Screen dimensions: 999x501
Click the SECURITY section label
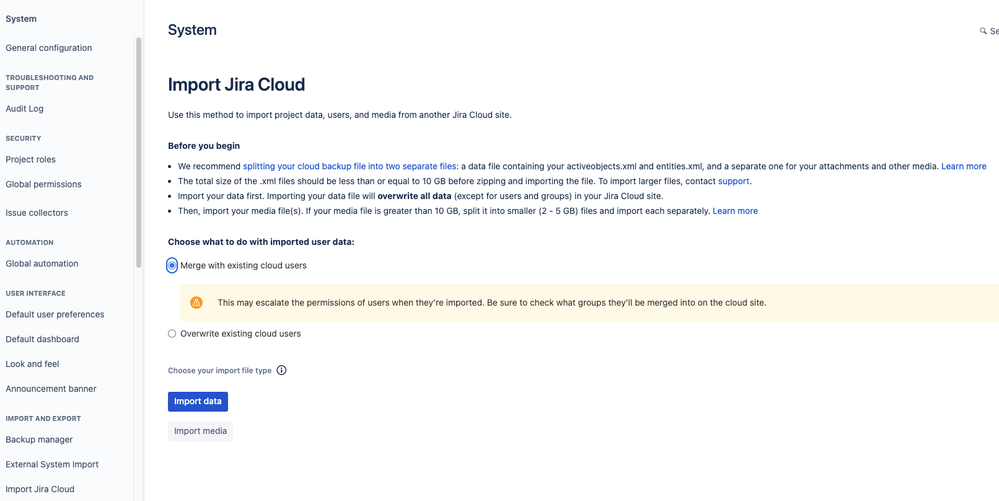pyautogui.click(x=24, y=138)
